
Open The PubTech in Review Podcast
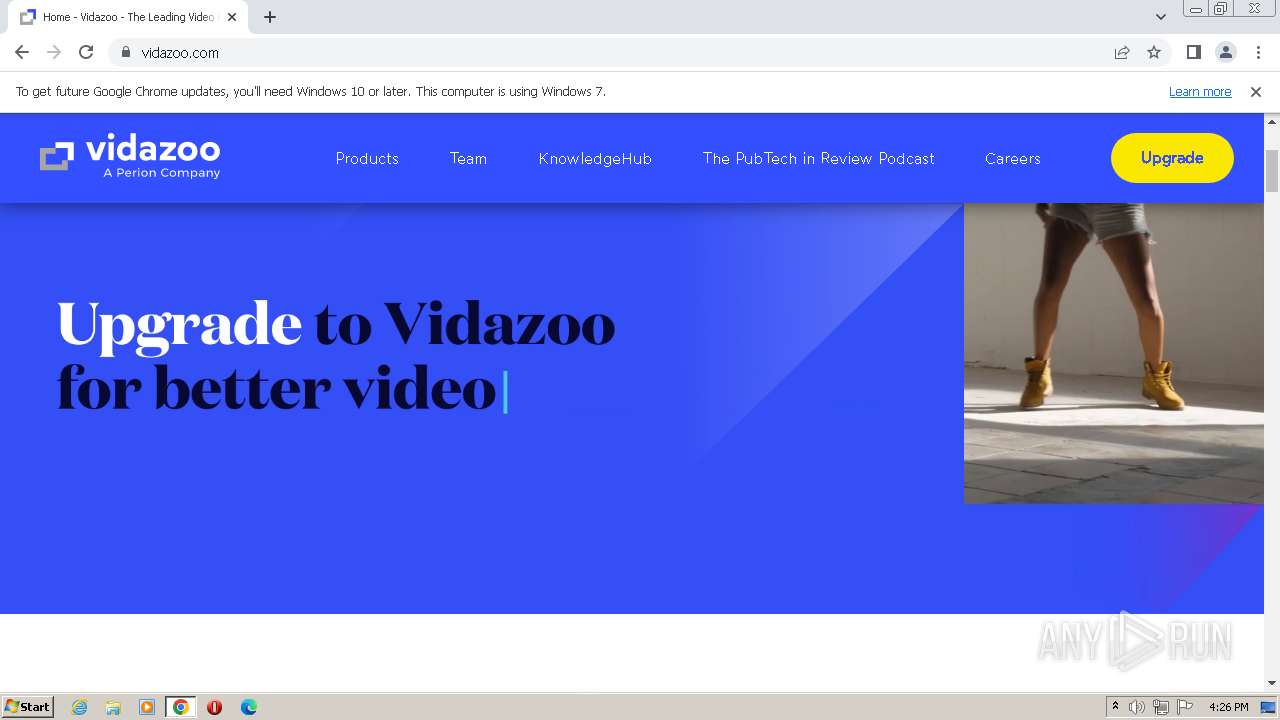click(x=818, y=158)
